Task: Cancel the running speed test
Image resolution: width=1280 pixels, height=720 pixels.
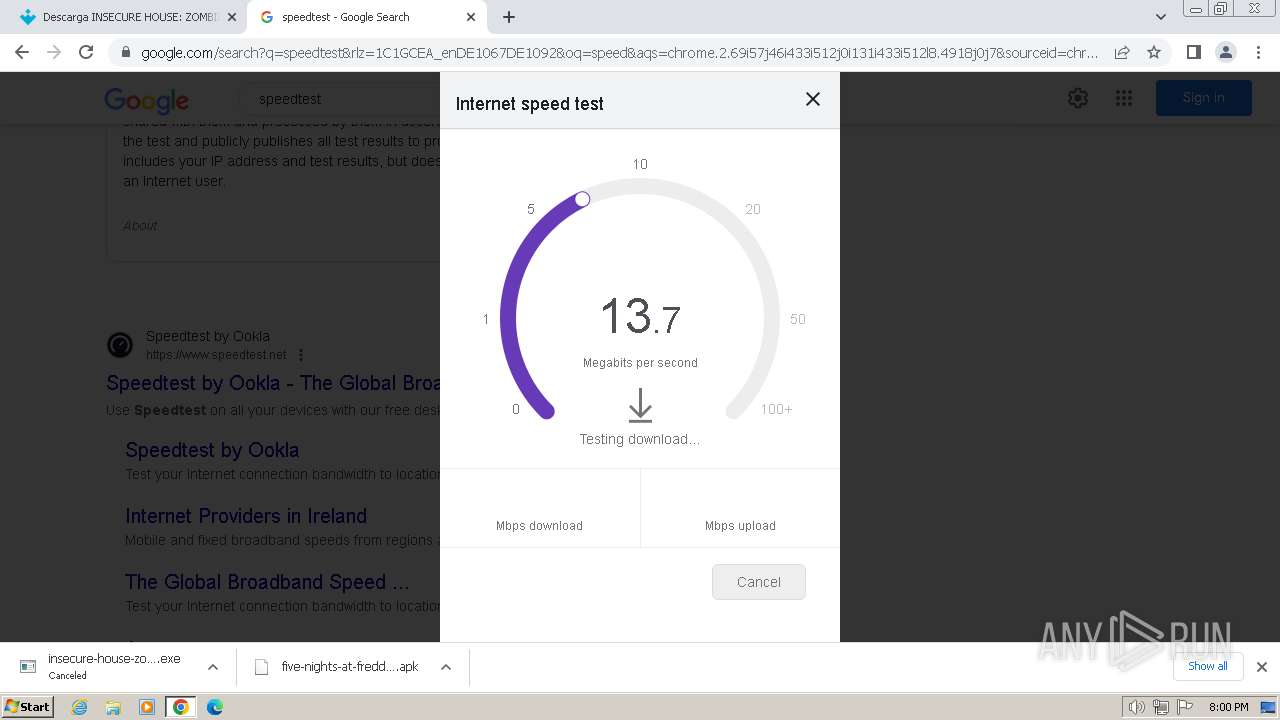Action: 759,582
